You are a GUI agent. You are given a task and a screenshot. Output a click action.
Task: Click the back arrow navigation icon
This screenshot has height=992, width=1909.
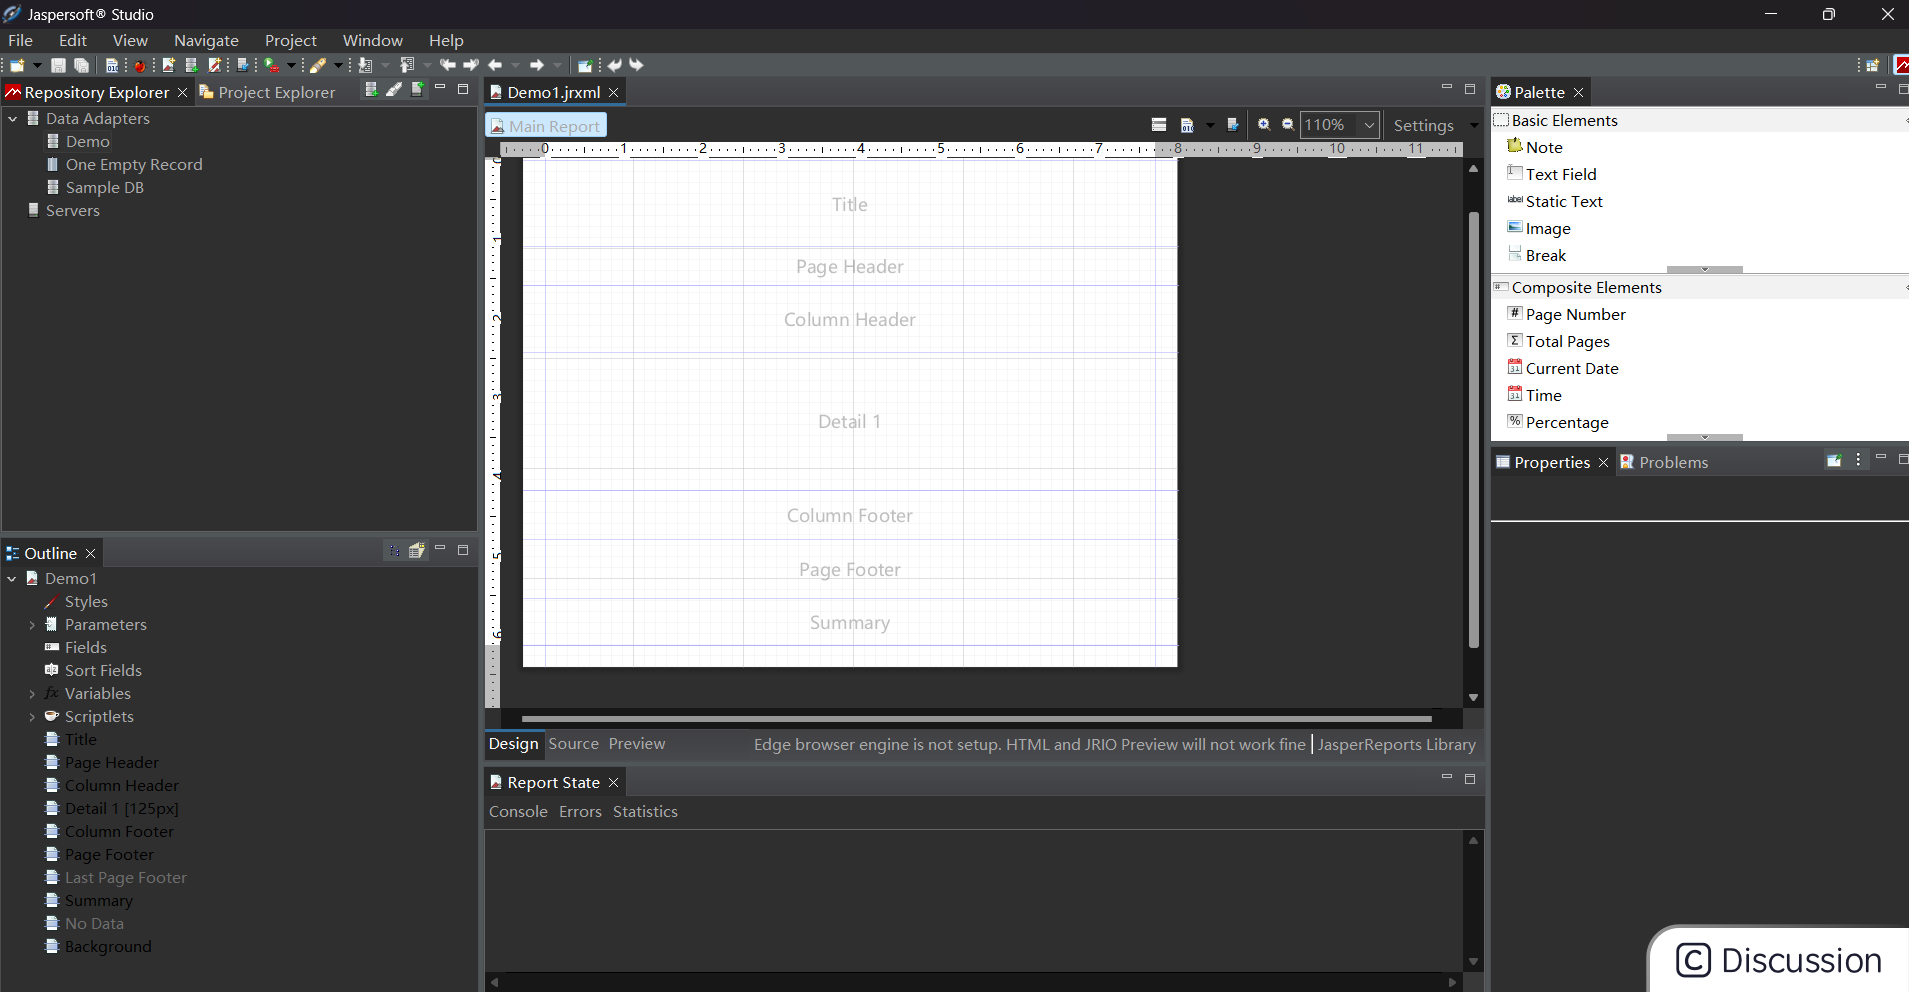[495, 65]
